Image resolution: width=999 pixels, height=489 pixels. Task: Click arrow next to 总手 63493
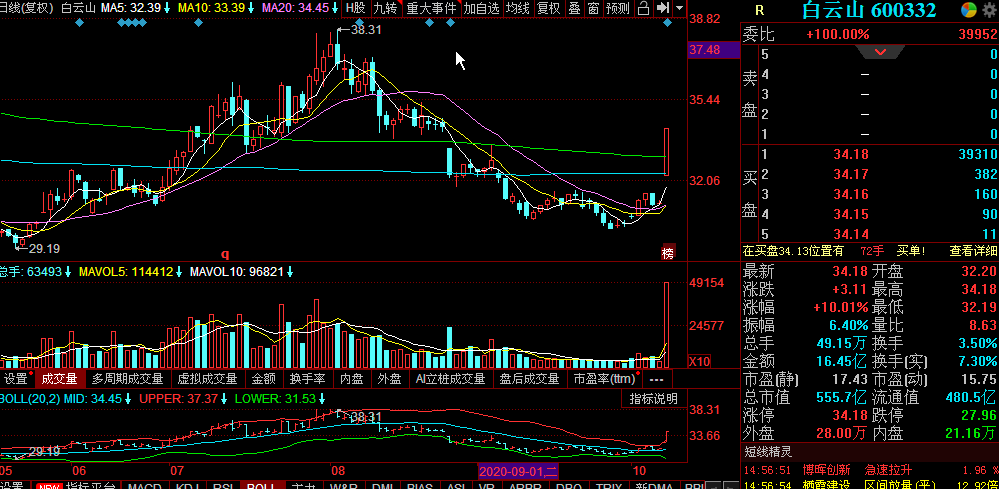click(68, 273)
